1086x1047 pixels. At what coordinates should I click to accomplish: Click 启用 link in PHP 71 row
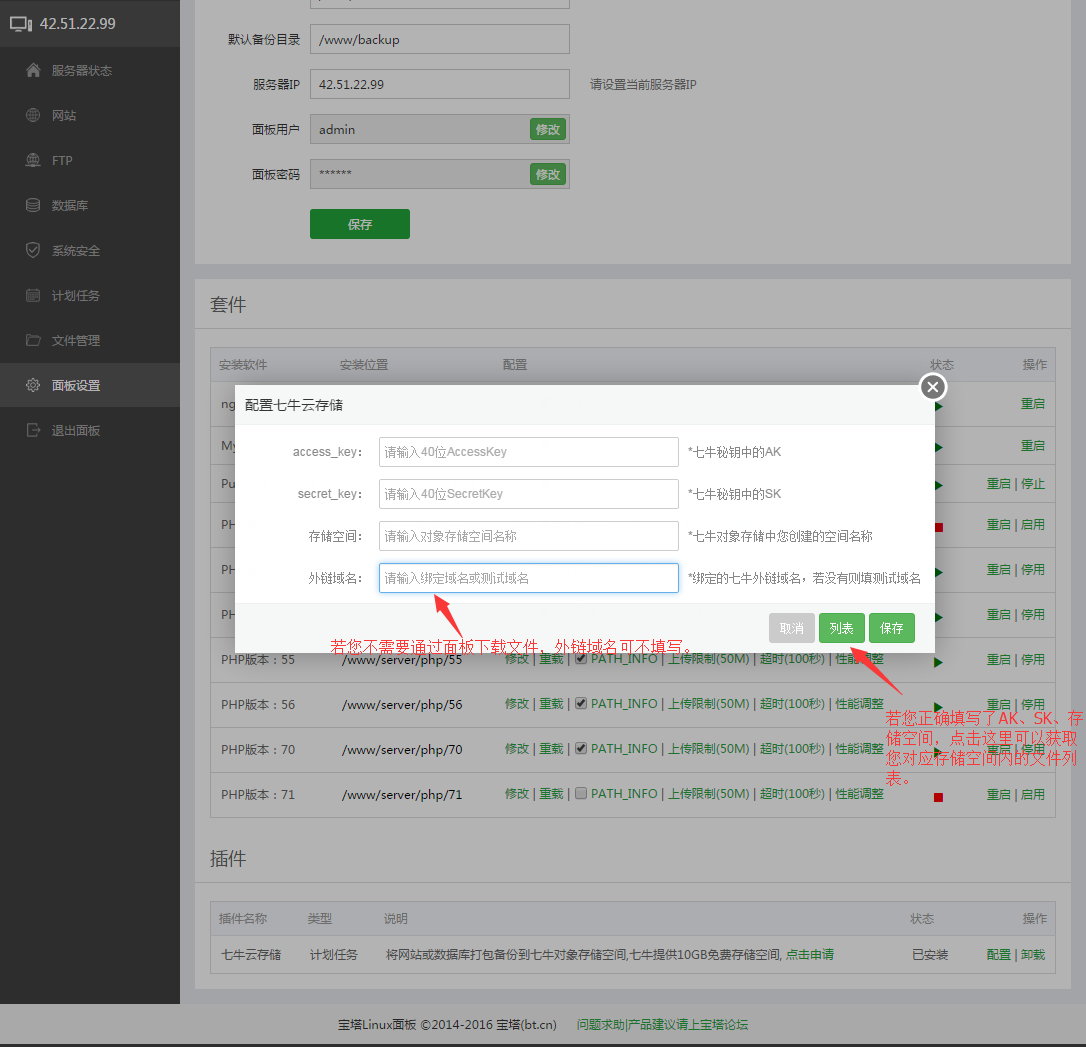click(x=1033, y=794)
